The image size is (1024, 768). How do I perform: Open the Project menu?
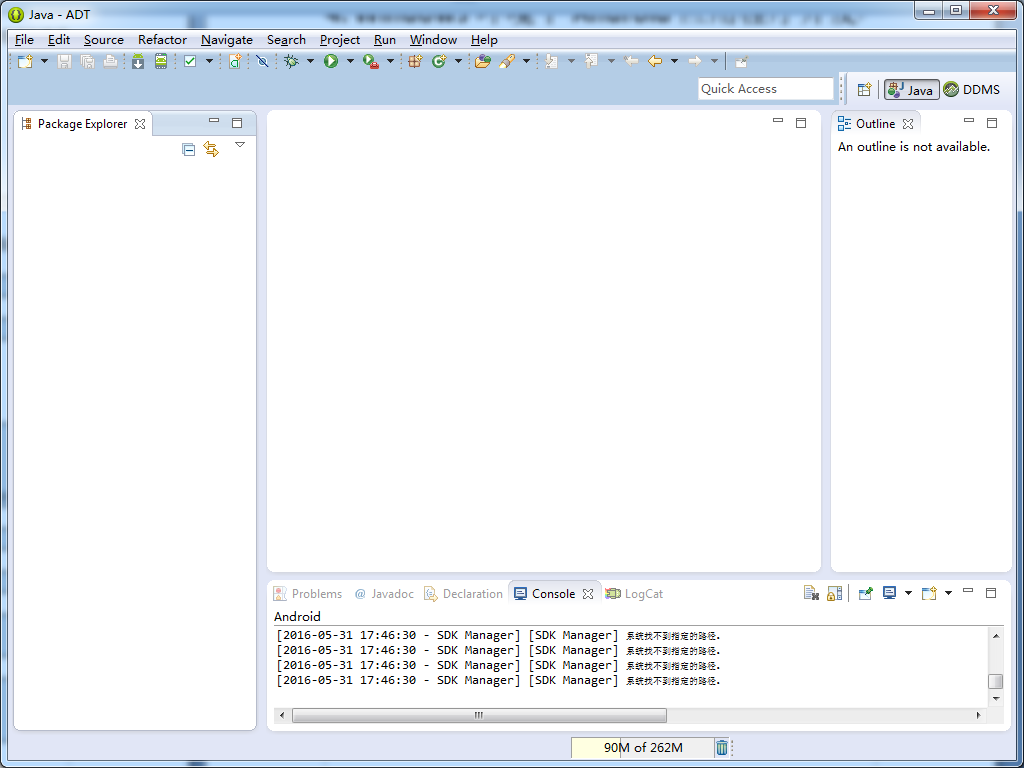pyautogui.click(x=340, y=40)
